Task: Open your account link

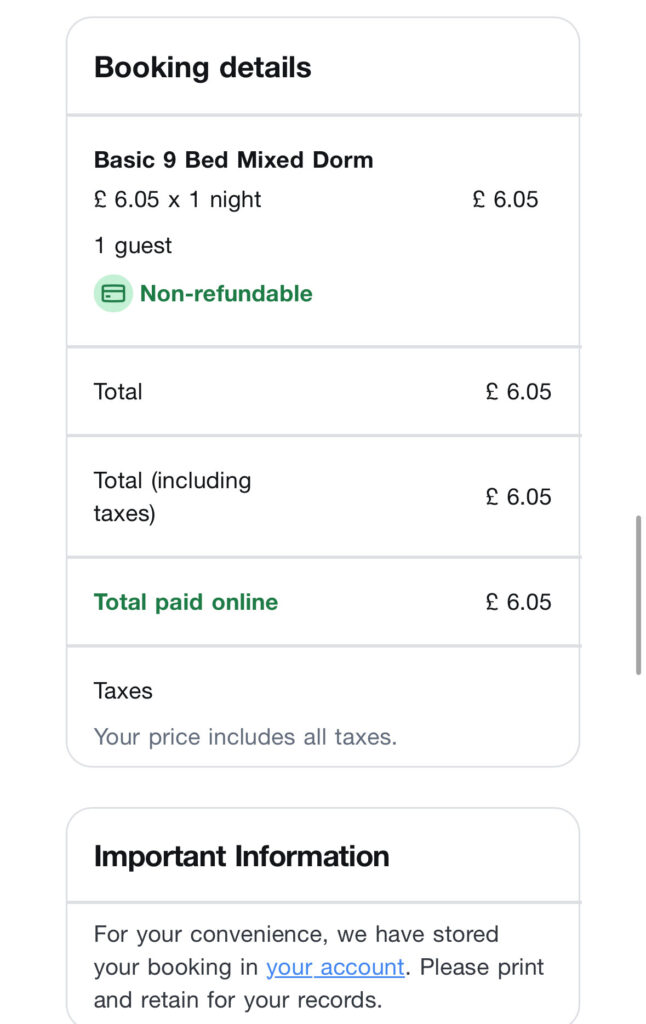Action: [x=335, y=967]
